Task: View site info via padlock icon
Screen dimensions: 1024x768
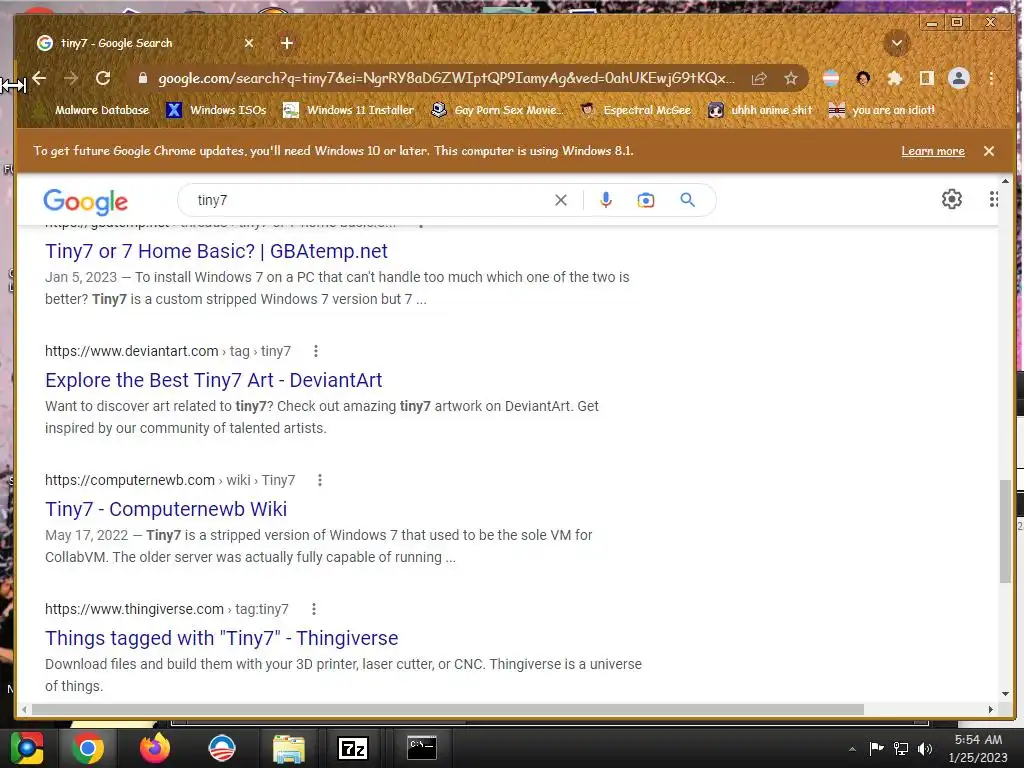Action: [x=142, y=78]
